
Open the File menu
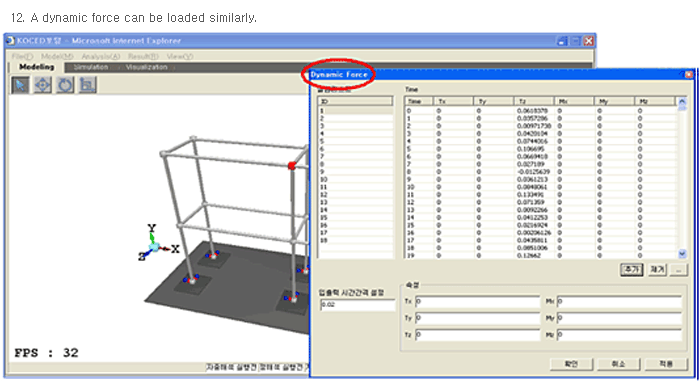(22, 56)
